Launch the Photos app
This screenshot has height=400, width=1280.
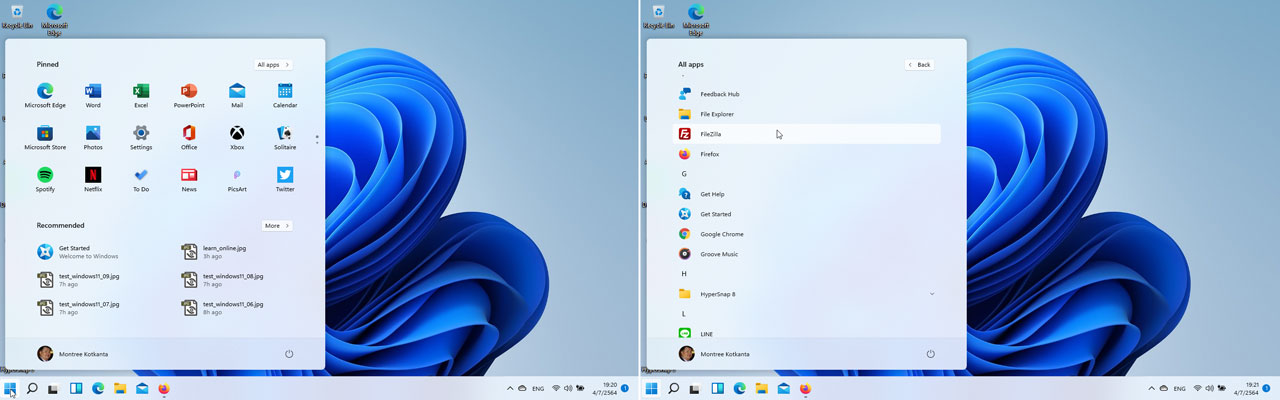93,138
